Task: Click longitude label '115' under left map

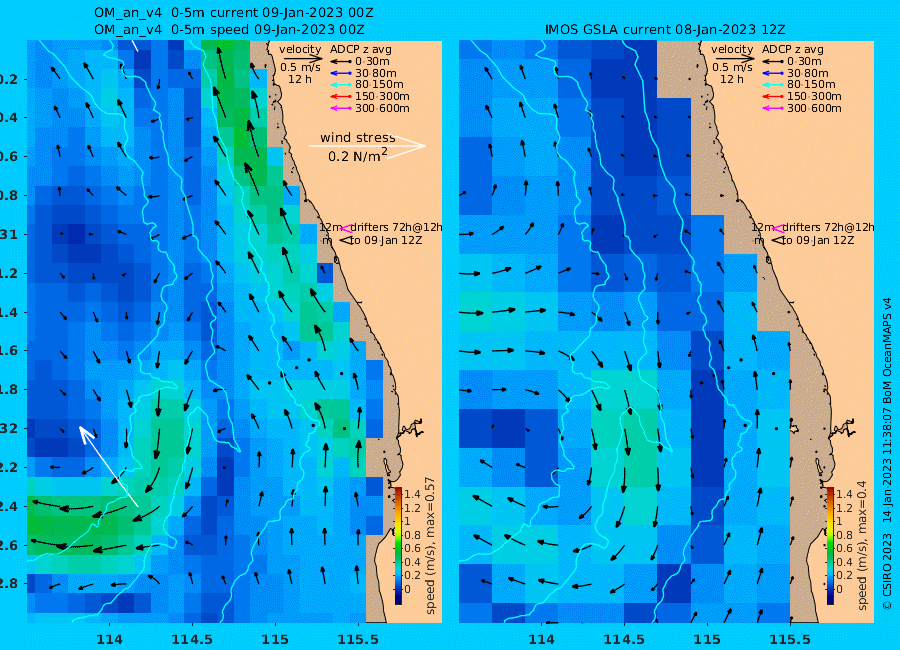Action: coord(274,639)
